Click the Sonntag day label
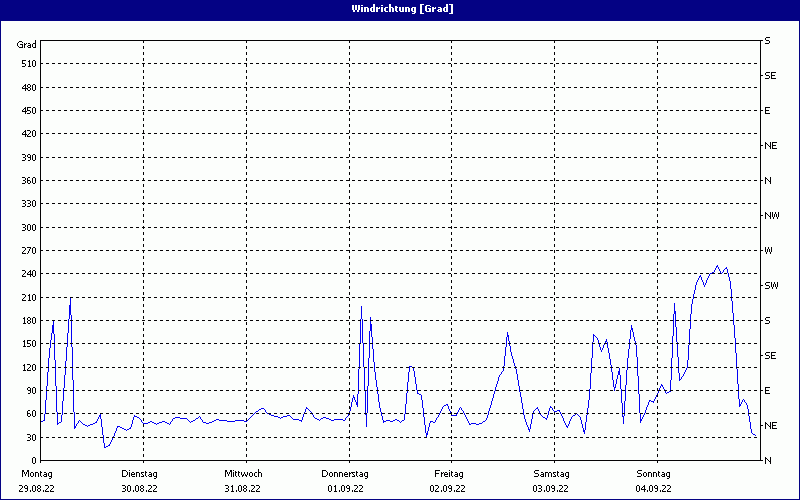This screenshot has height=500, width=800. coord(654,474)
